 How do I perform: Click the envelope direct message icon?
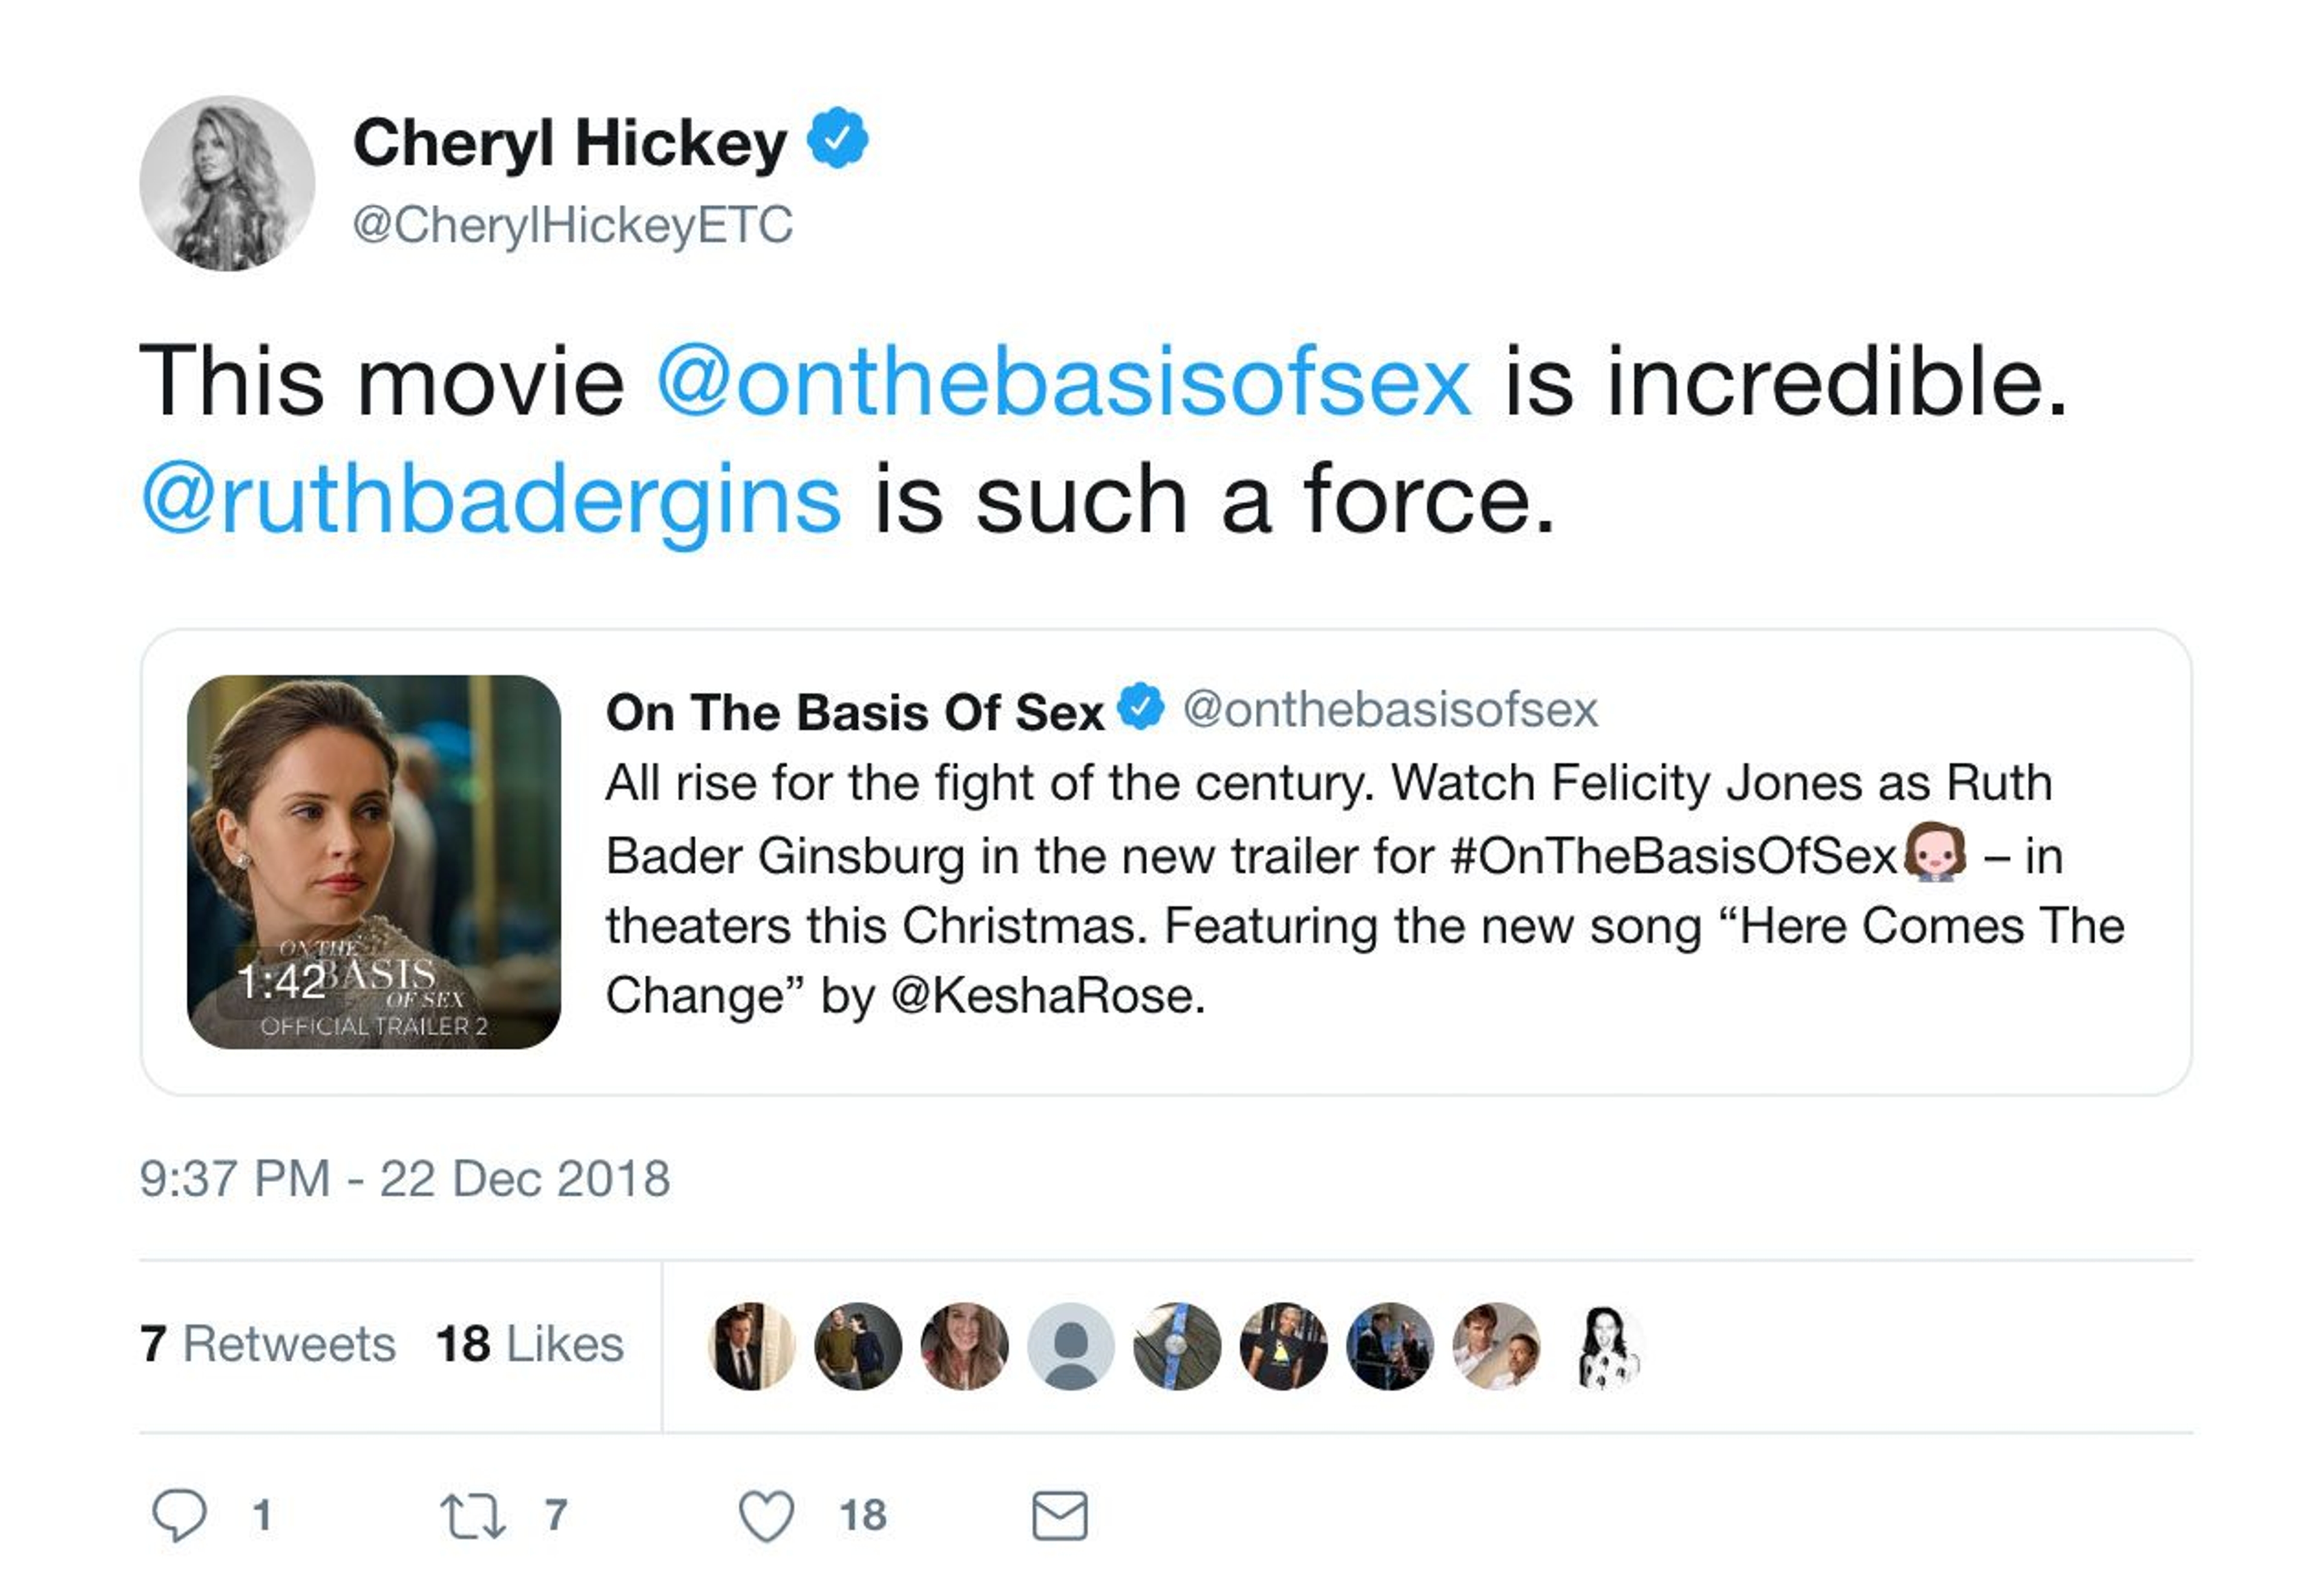[x=1059, y=1515]
